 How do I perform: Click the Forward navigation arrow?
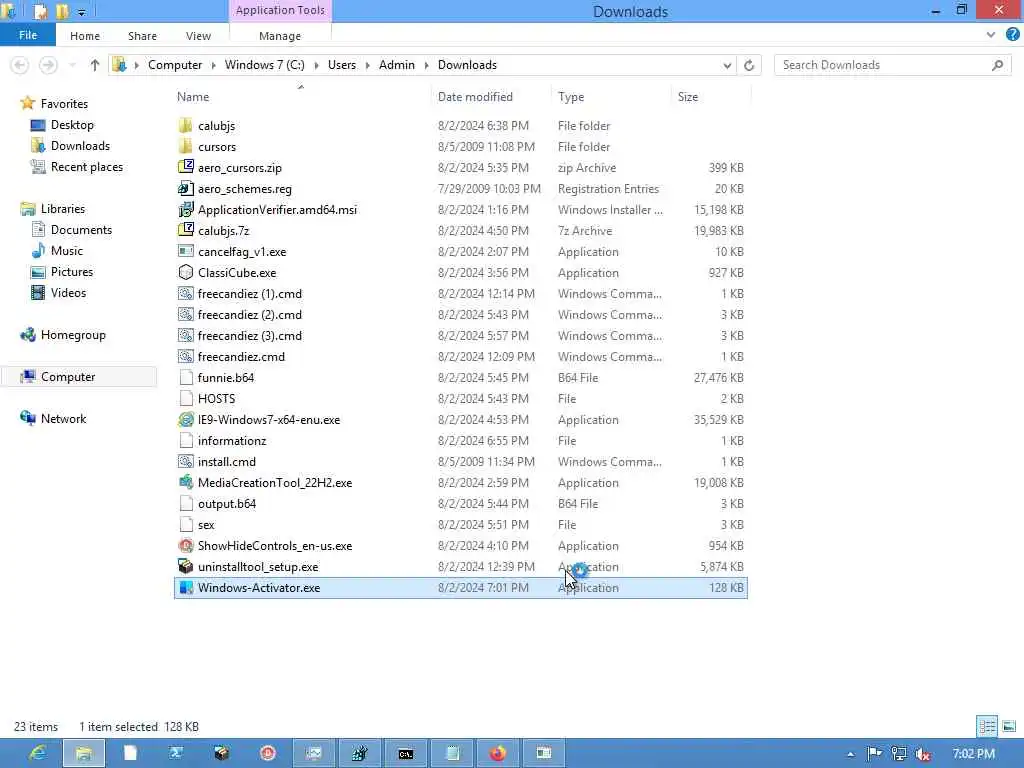(48, 65)
